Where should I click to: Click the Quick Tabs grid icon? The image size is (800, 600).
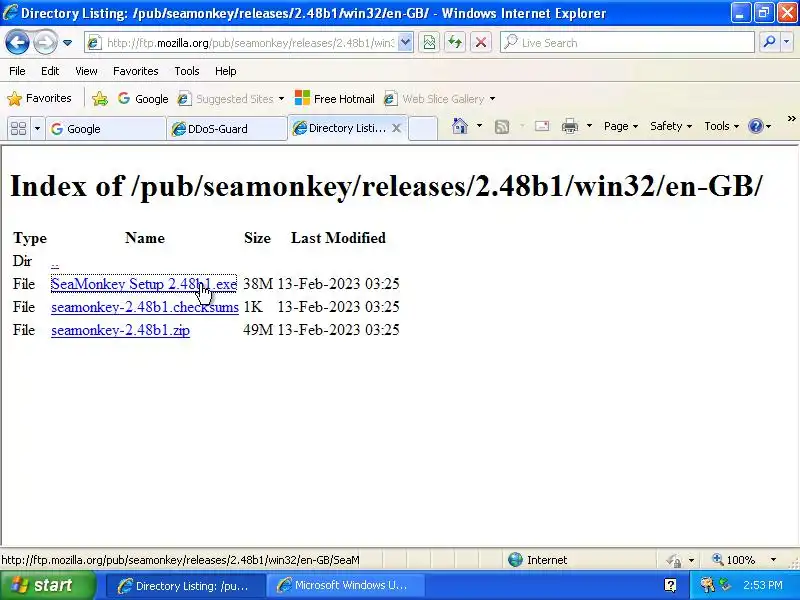click(19, 129)
